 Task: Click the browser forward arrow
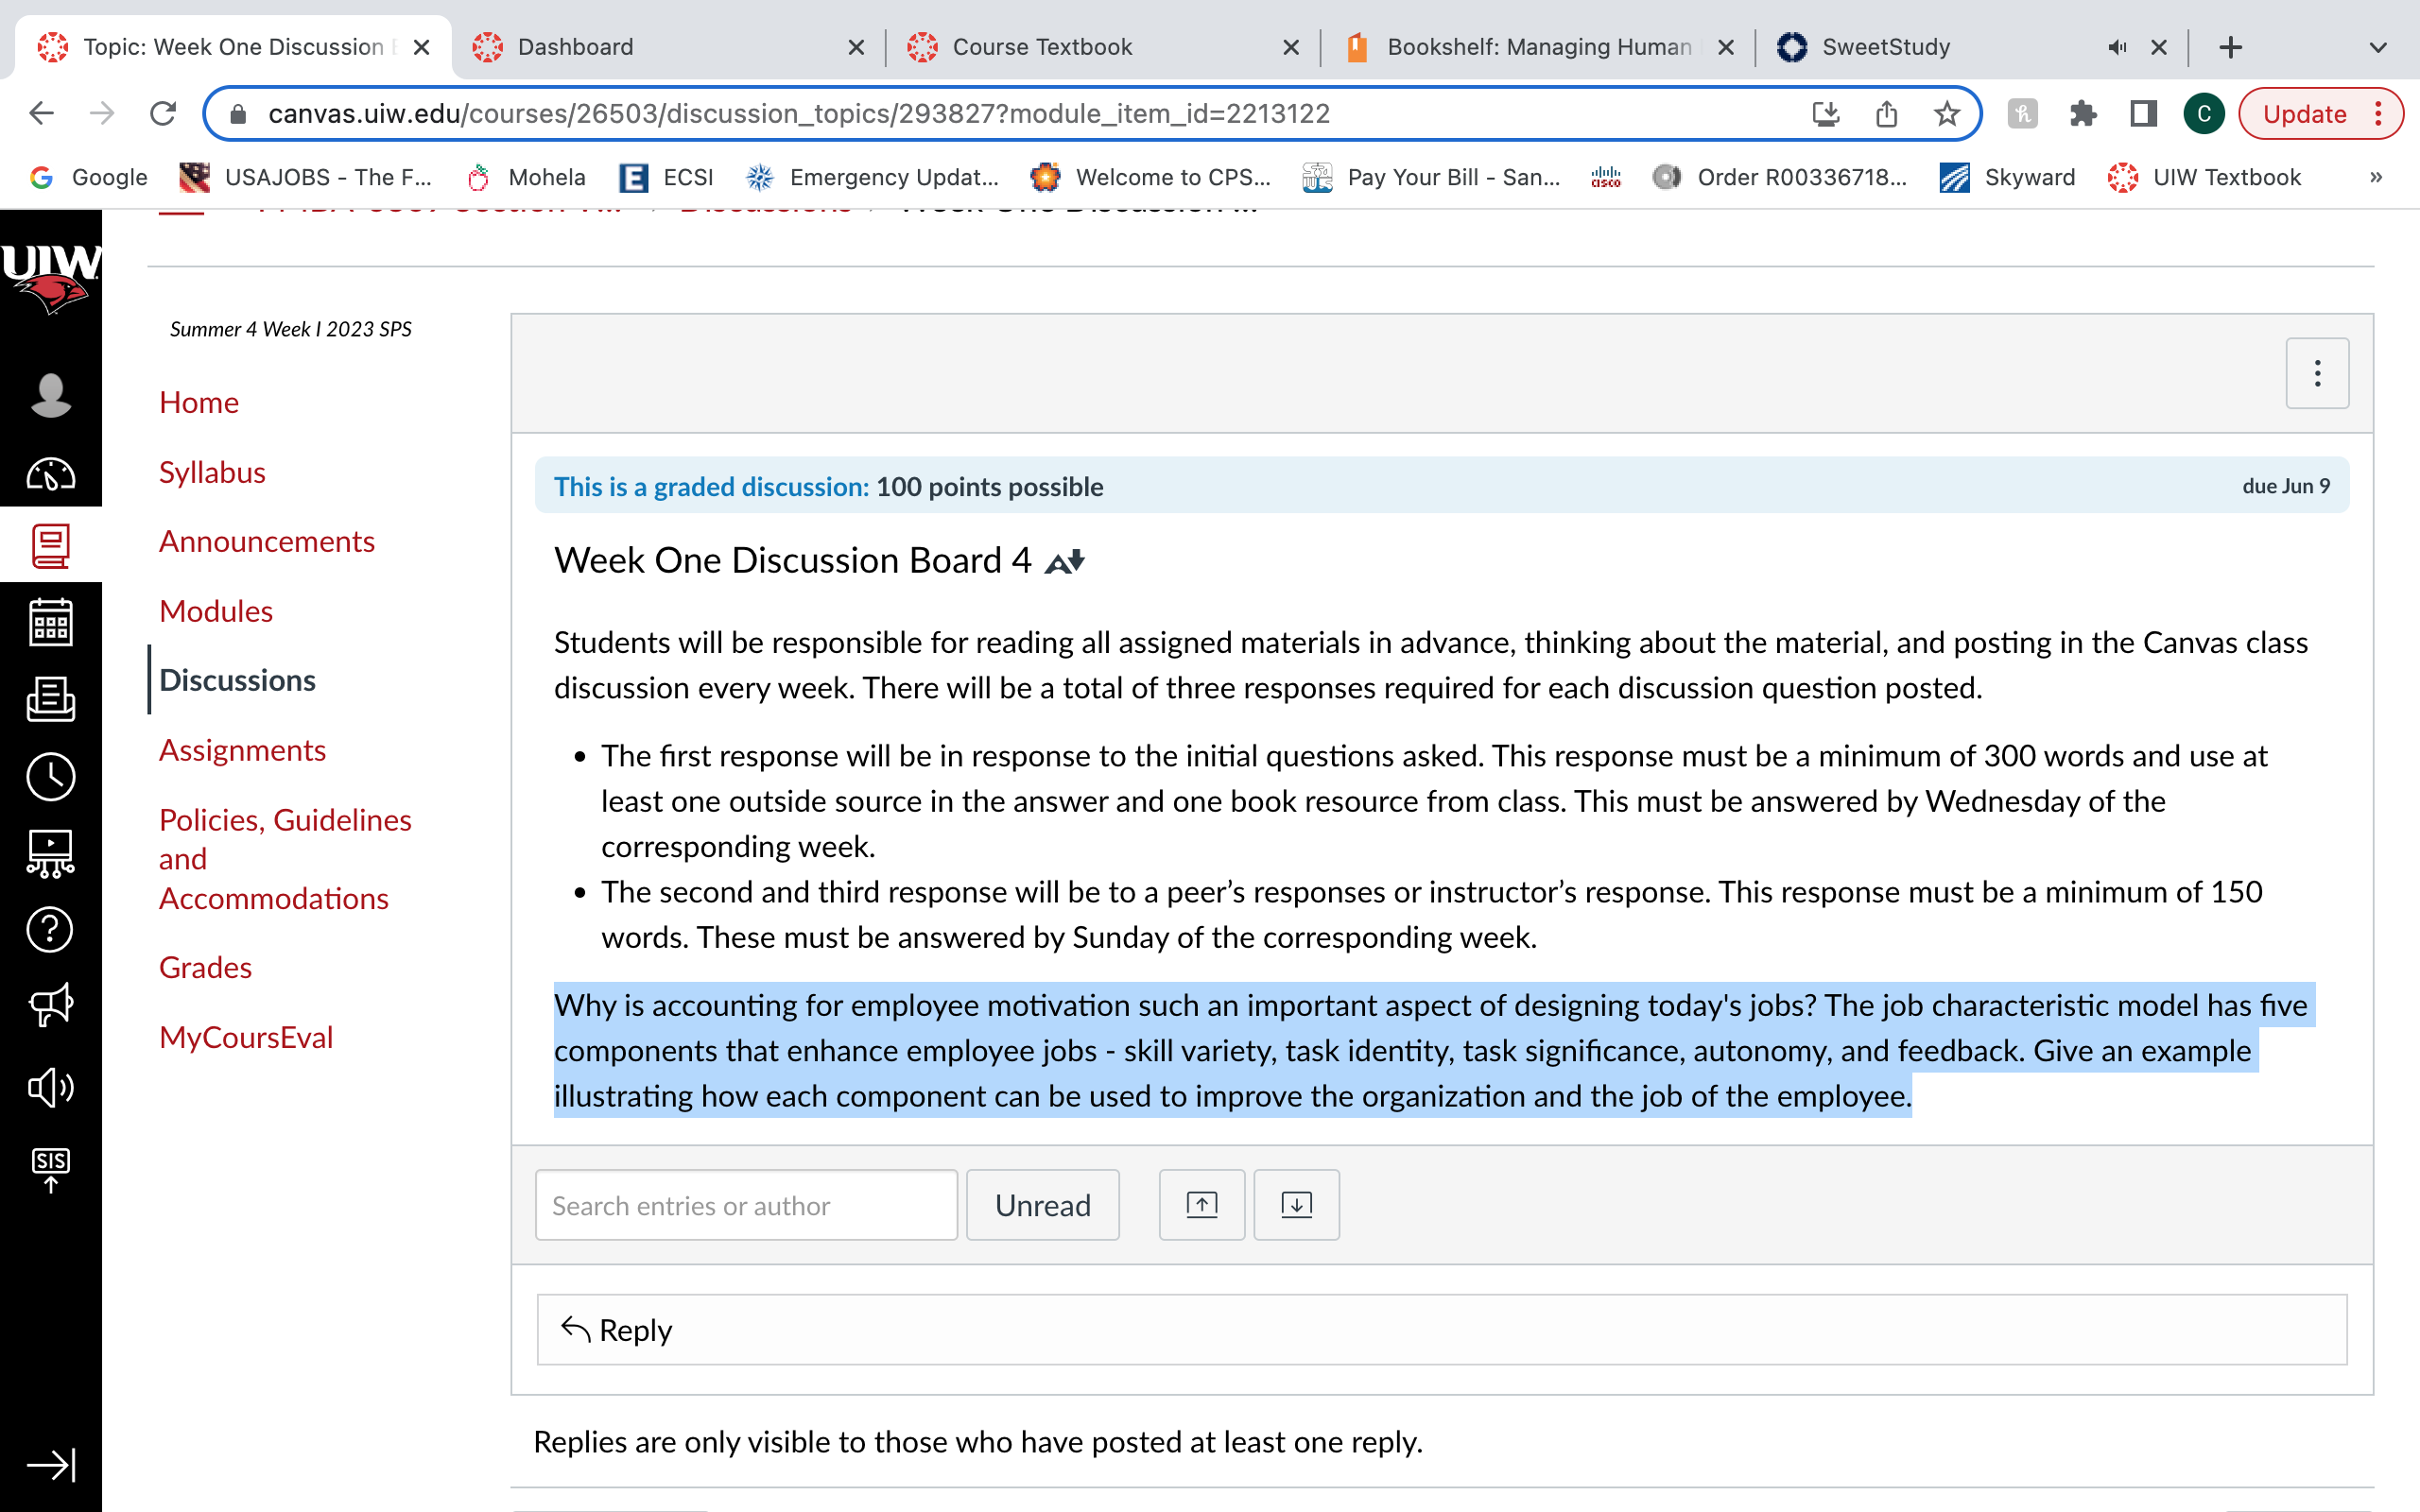[101, 113]
